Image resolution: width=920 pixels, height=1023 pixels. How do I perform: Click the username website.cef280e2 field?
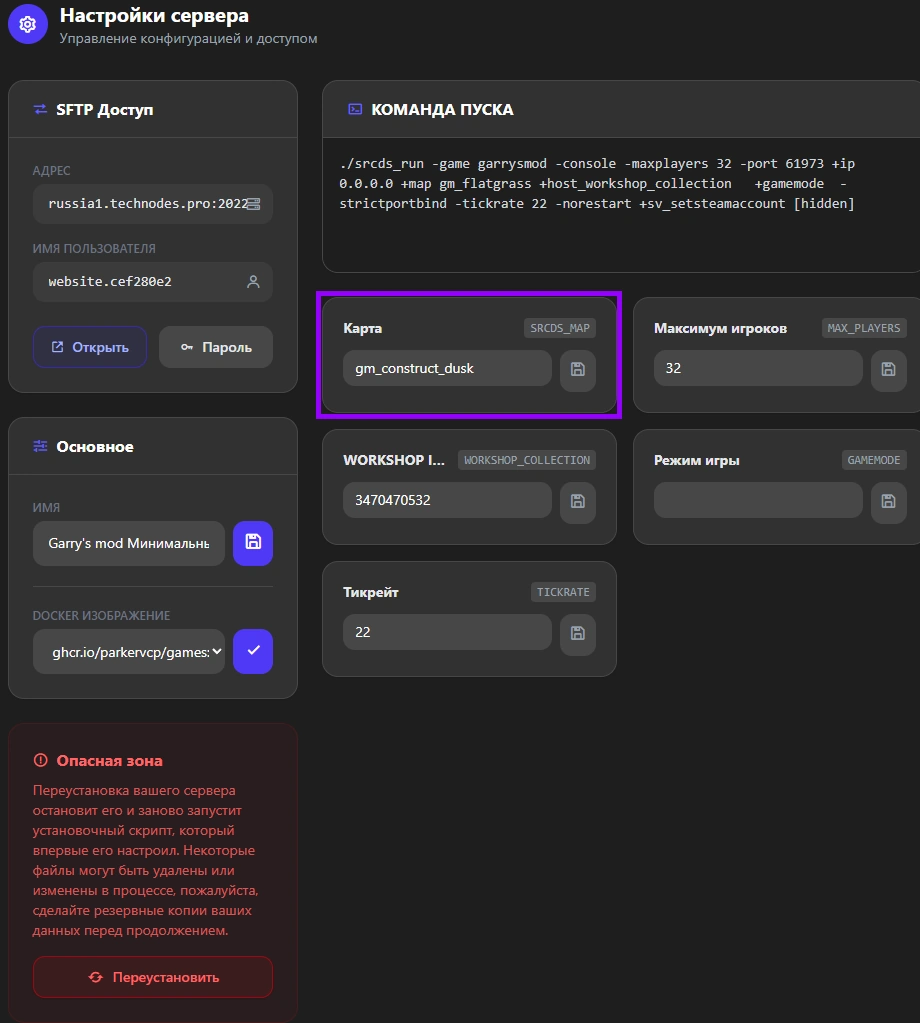[153, 282]
